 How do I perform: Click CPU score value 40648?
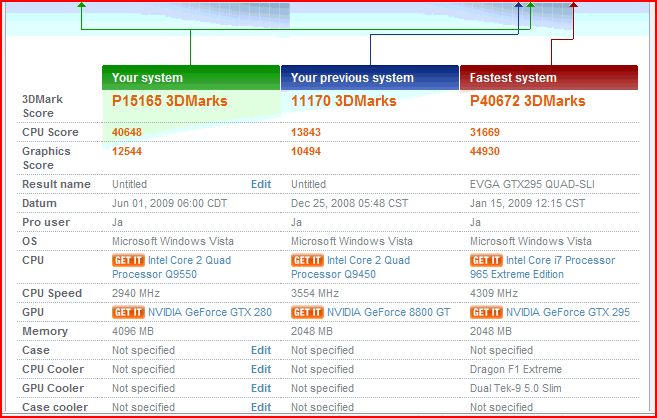(x=127, y=132)
